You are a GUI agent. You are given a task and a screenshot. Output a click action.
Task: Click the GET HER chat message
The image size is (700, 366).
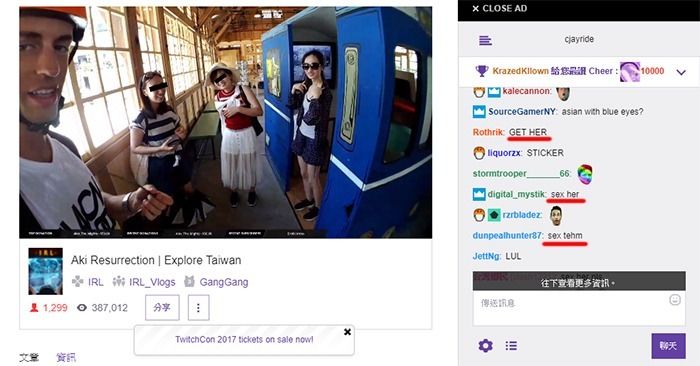click(528, 132)
